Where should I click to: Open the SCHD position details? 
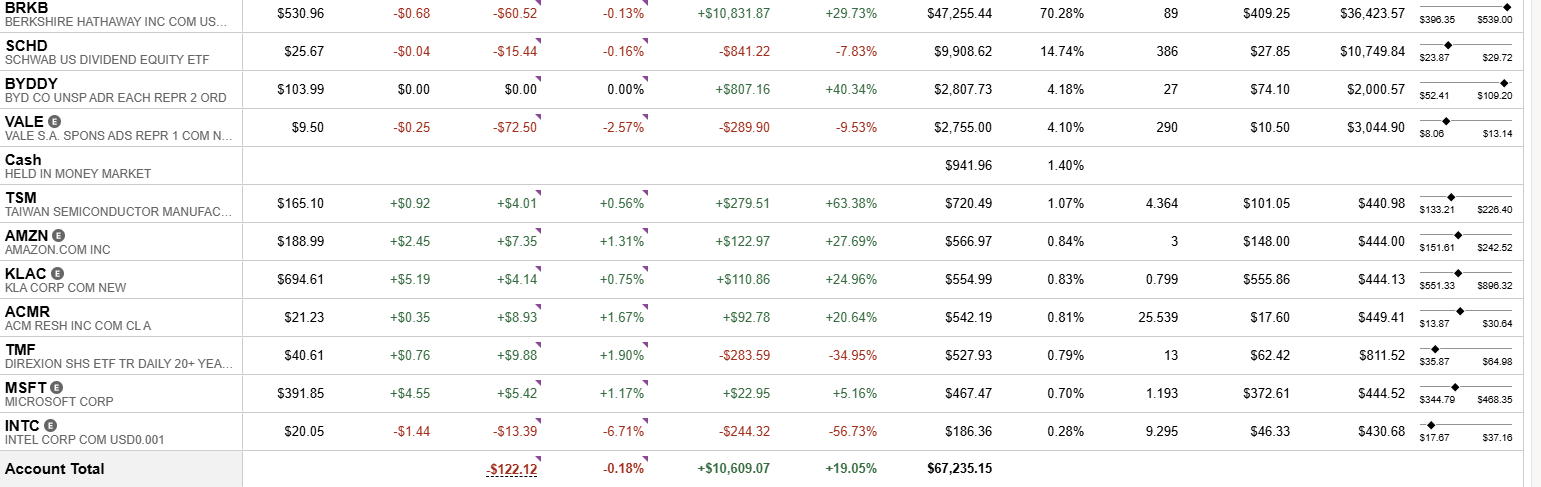tap(26, 45)
